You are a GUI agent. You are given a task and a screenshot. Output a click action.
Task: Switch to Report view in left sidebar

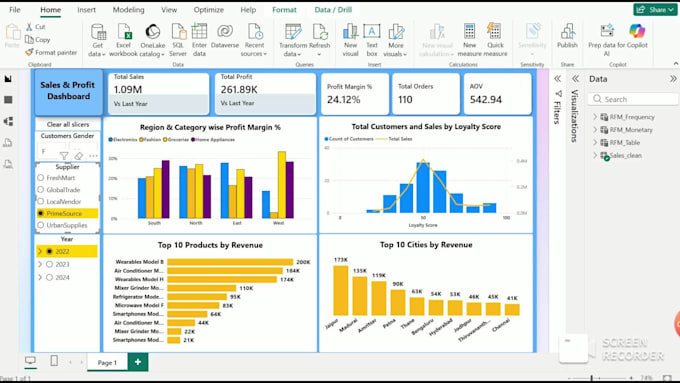[8, 79]
